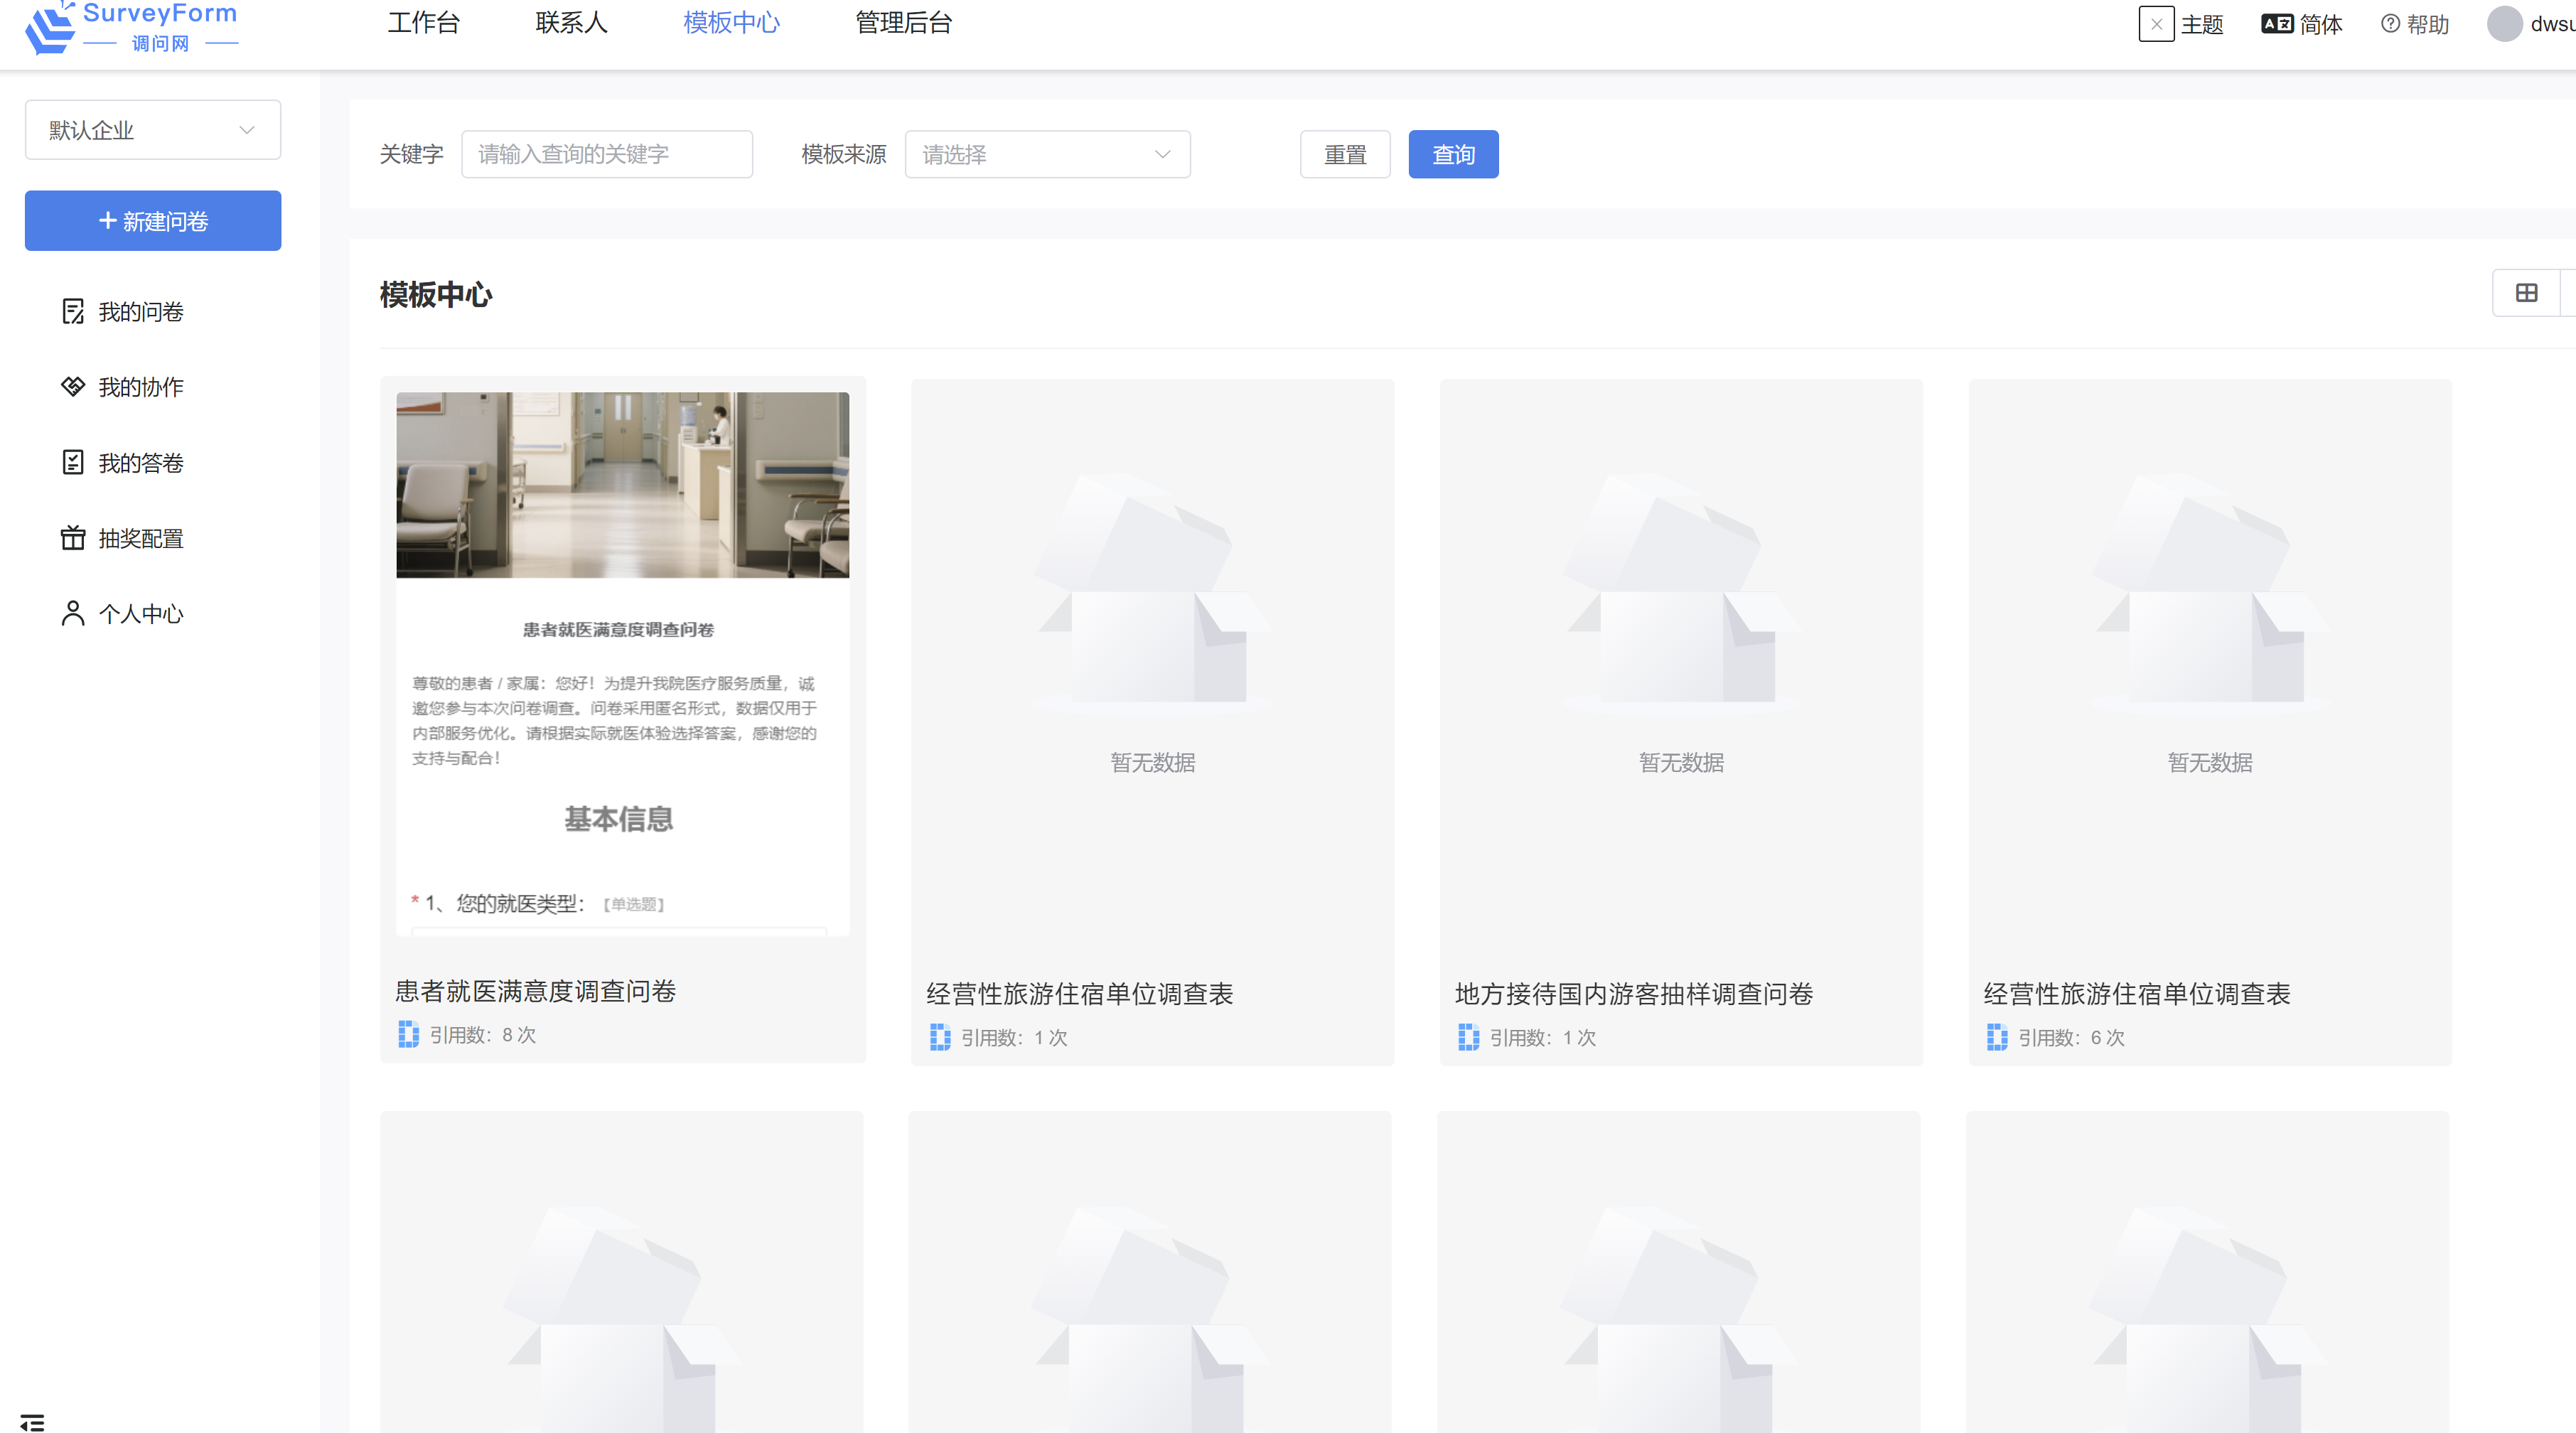The height and width of the screenshot is (1433, 2576).
Task: Click the 模板来源 dropdown chevron arrow
Action: tap(1162, 155)
